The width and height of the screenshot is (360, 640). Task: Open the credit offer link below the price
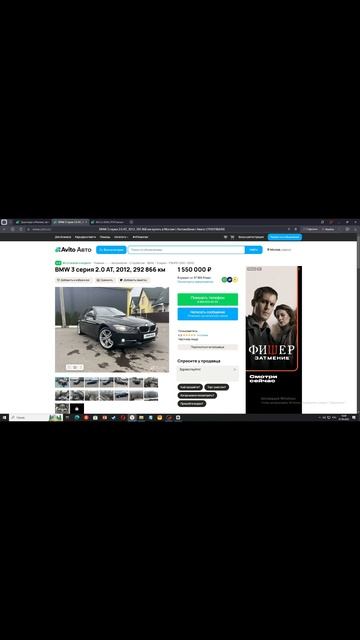tap(195, 282)
